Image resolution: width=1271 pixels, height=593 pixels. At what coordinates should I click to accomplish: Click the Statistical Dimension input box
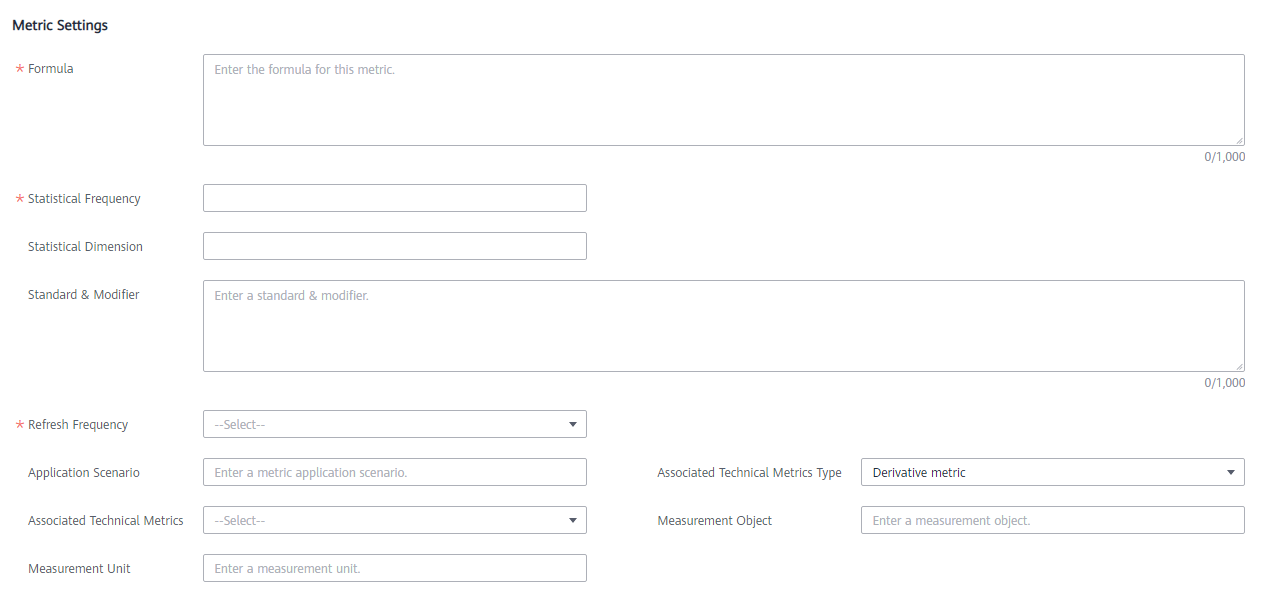pyautogui.click(x=395, y=246)
